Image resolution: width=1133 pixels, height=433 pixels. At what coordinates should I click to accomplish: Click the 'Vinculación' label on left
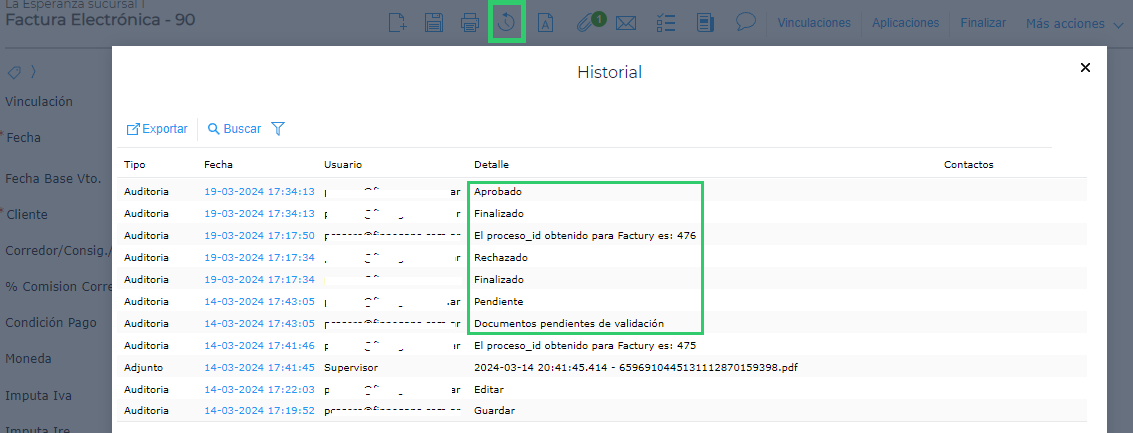point(39,101)
